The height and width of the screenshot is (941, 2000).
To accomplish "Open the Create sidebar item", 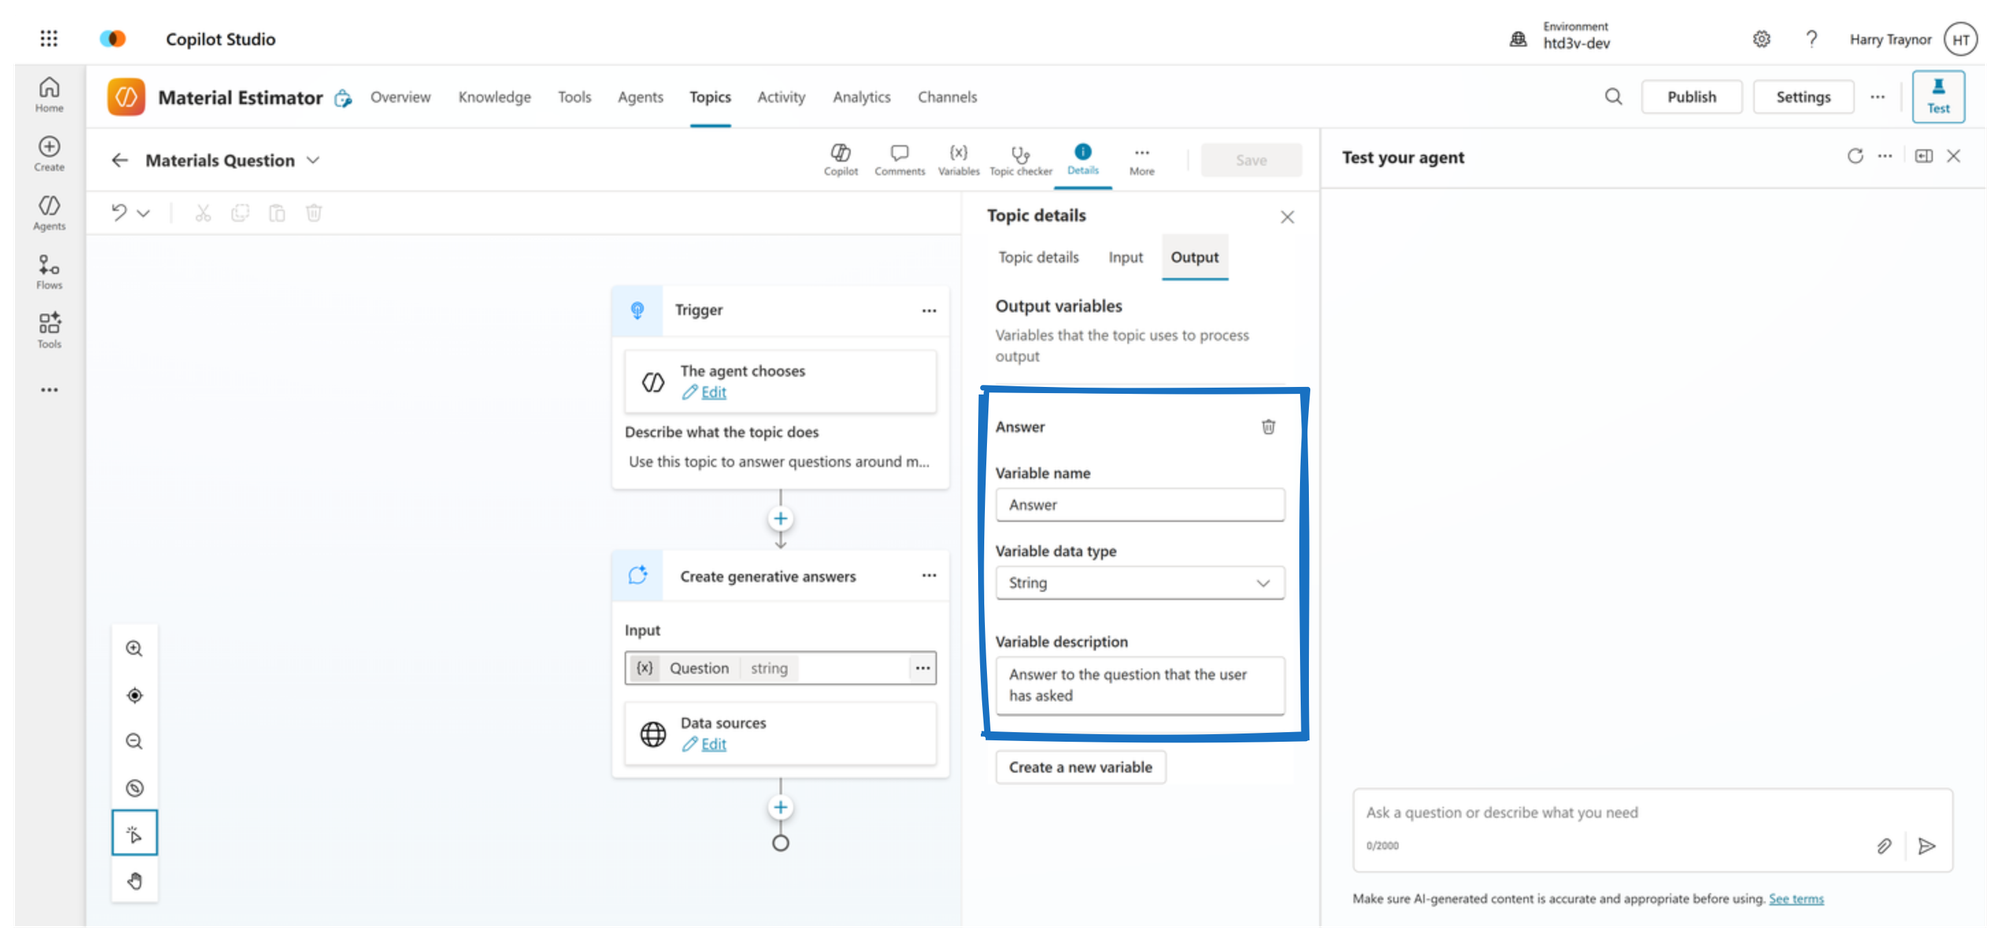I will pyautogui.click(x=49, y=153).
